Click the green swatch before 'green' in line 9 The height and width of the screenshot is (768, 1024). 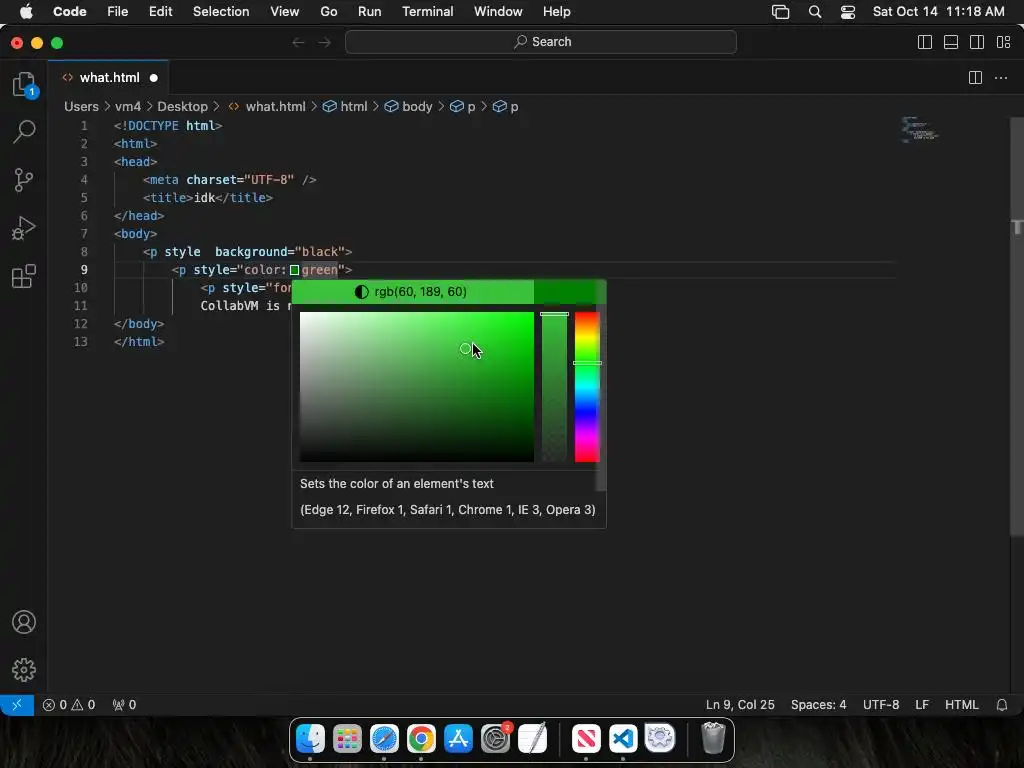pyautogui.click(x=295, y=270)
